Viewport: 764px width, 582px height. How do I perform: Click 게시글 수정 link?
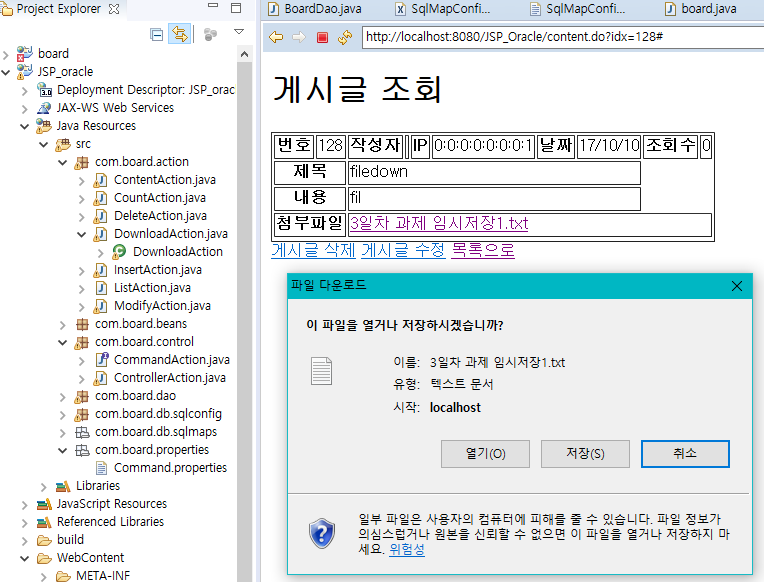click(403, 251)
